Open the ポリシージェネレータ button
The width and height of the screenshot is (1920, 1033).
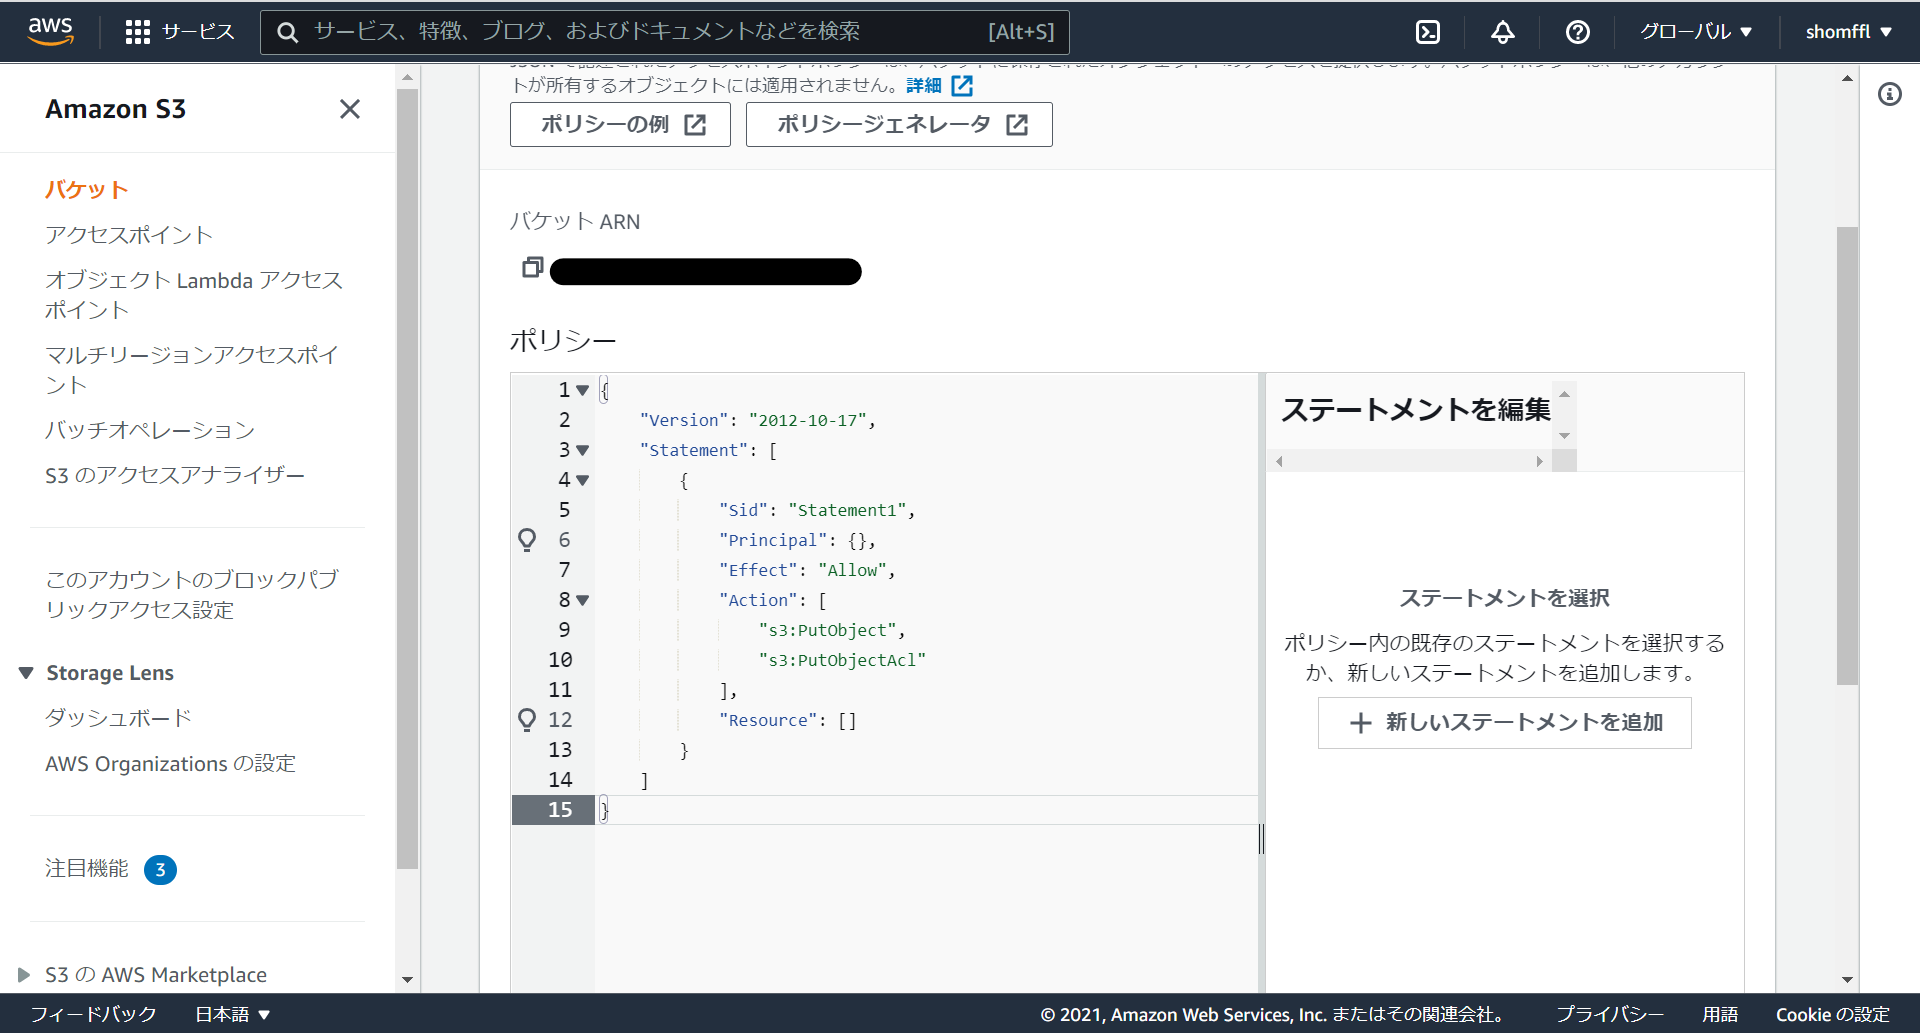pyautogui.click(x=899, y=124)
